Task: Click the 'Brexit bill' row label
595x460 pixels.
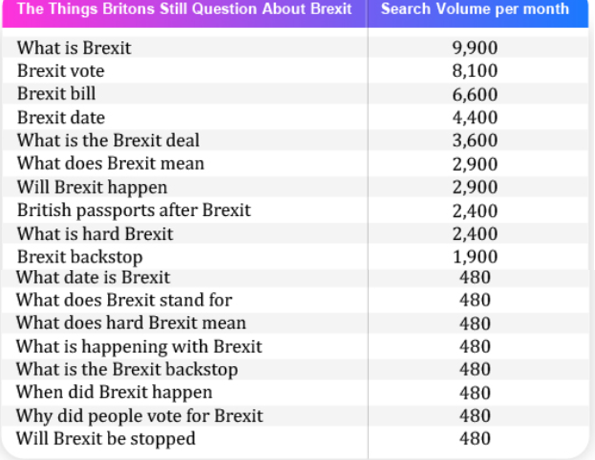Action: click(56, 94)
